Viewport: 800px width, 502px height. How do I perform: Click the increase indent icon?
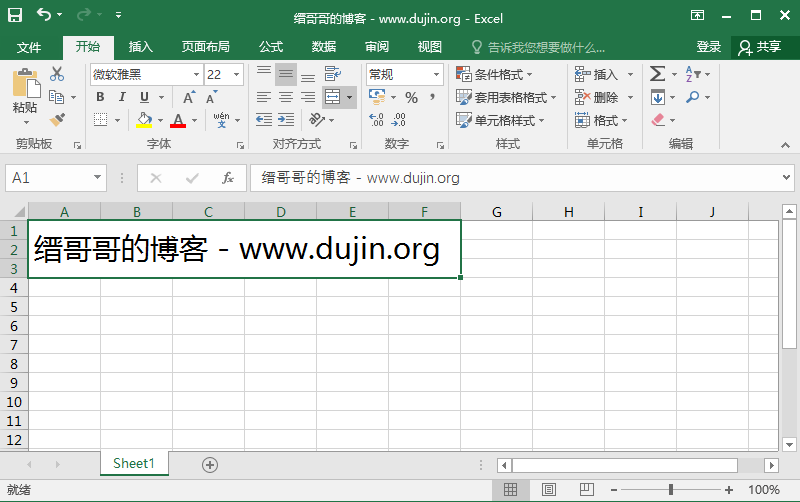coord(286,120)
